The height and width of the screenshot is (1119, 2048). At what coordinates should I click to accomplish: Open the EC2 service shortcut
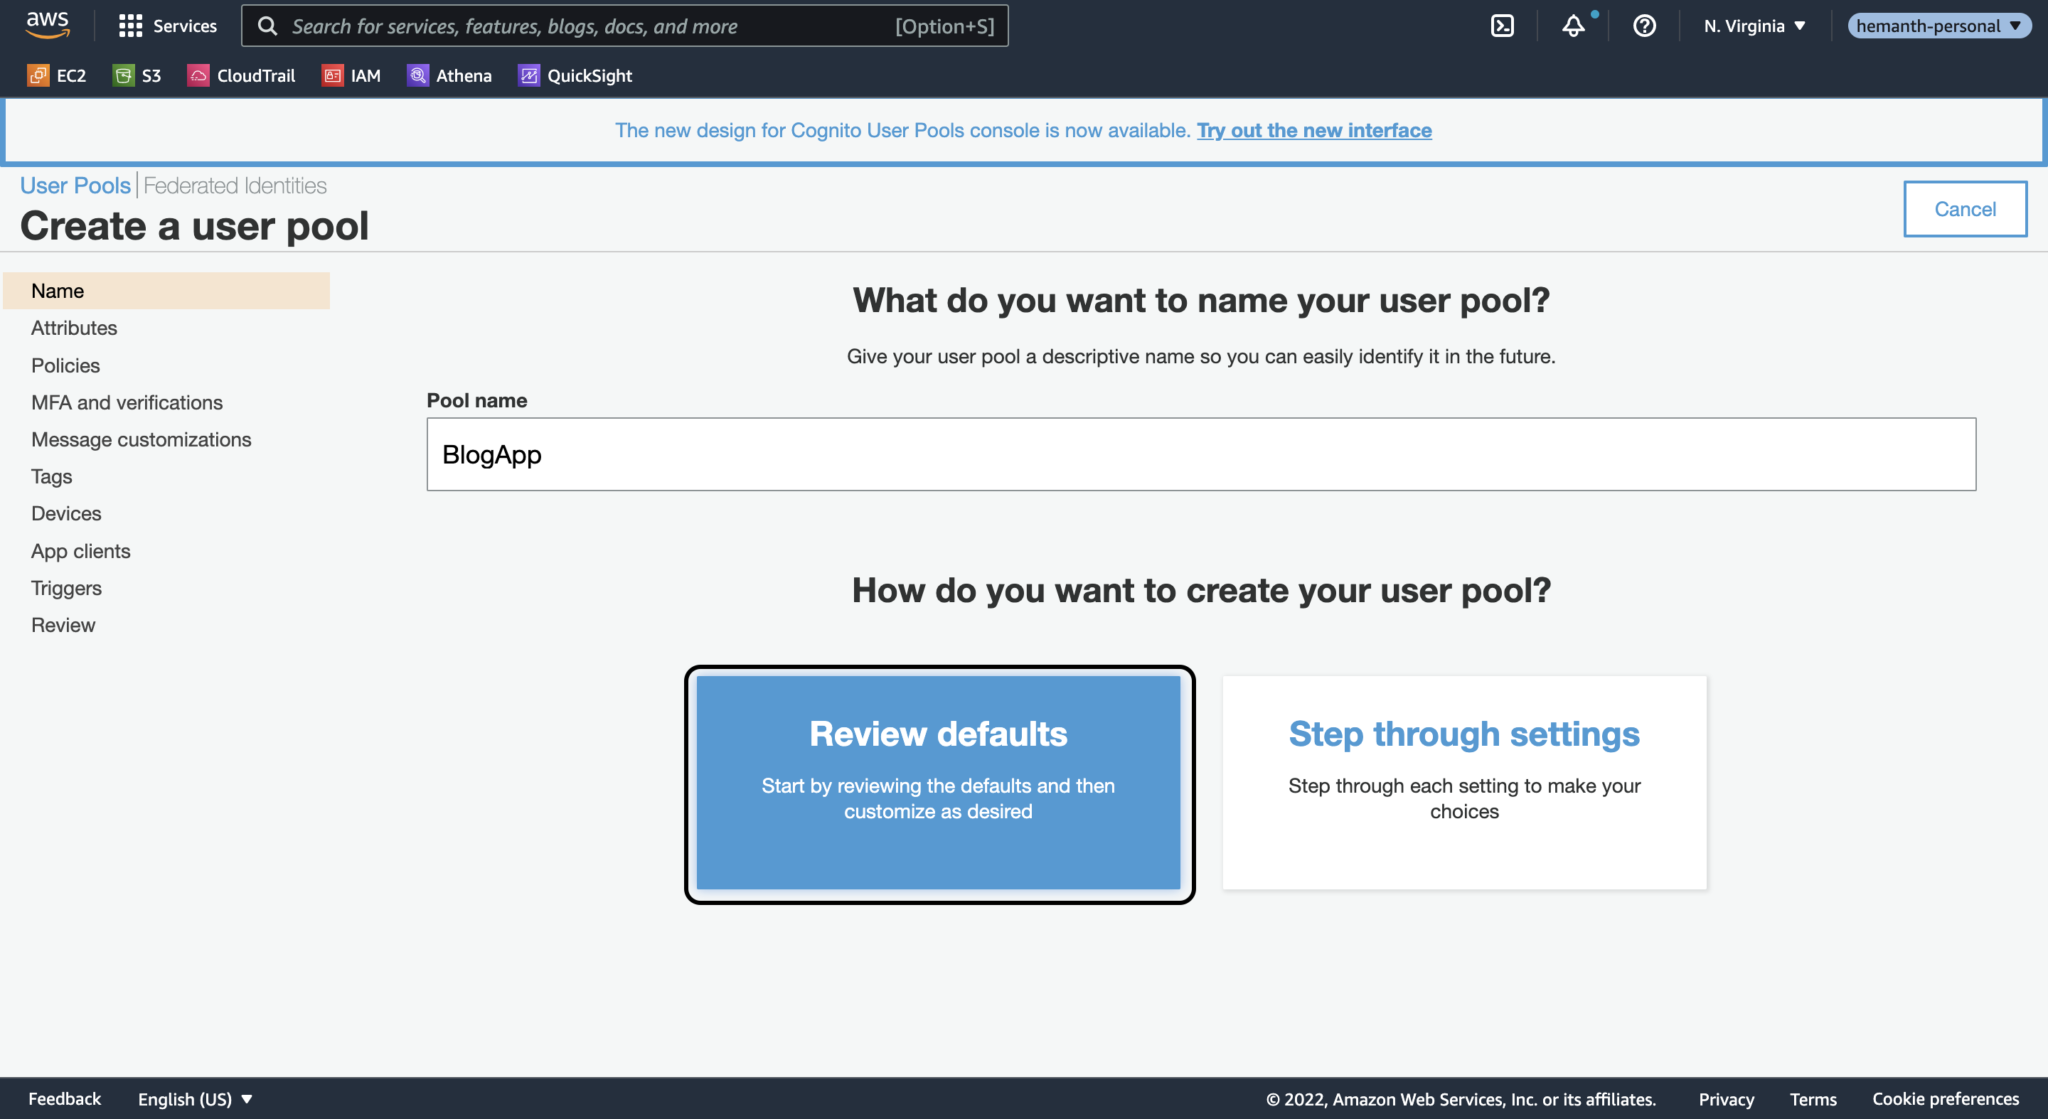coord(57,75)
